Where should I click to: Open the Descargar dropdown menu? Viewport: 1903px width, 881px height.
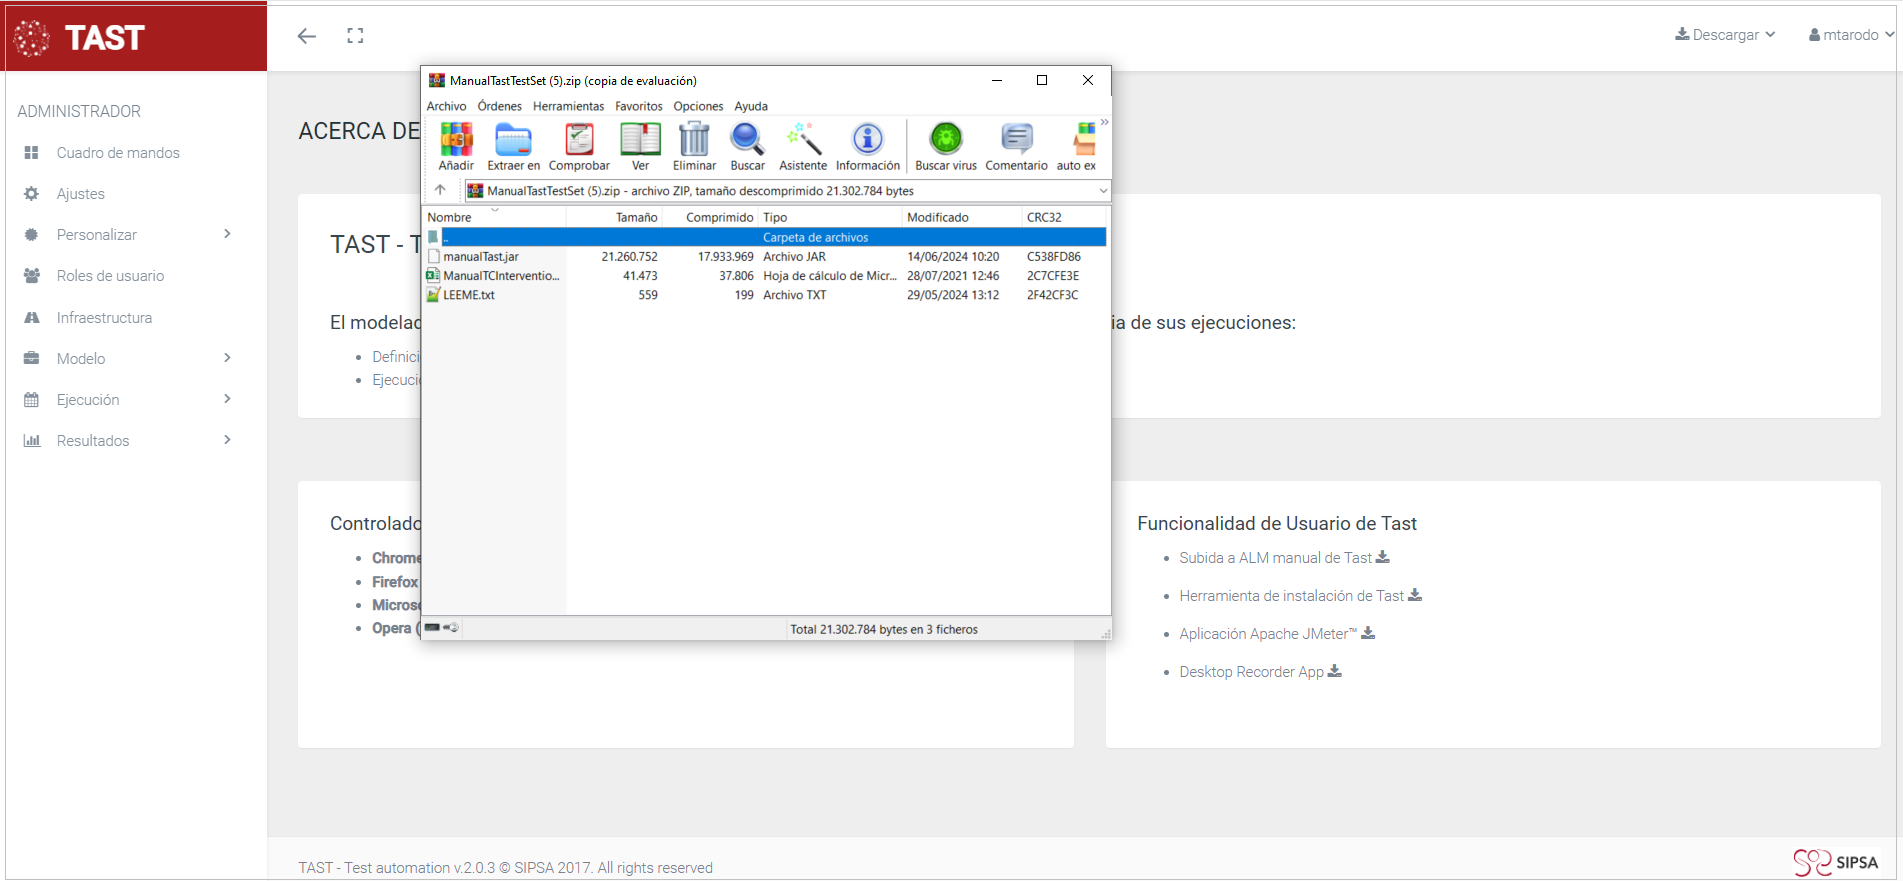[x=1725, y=35]
